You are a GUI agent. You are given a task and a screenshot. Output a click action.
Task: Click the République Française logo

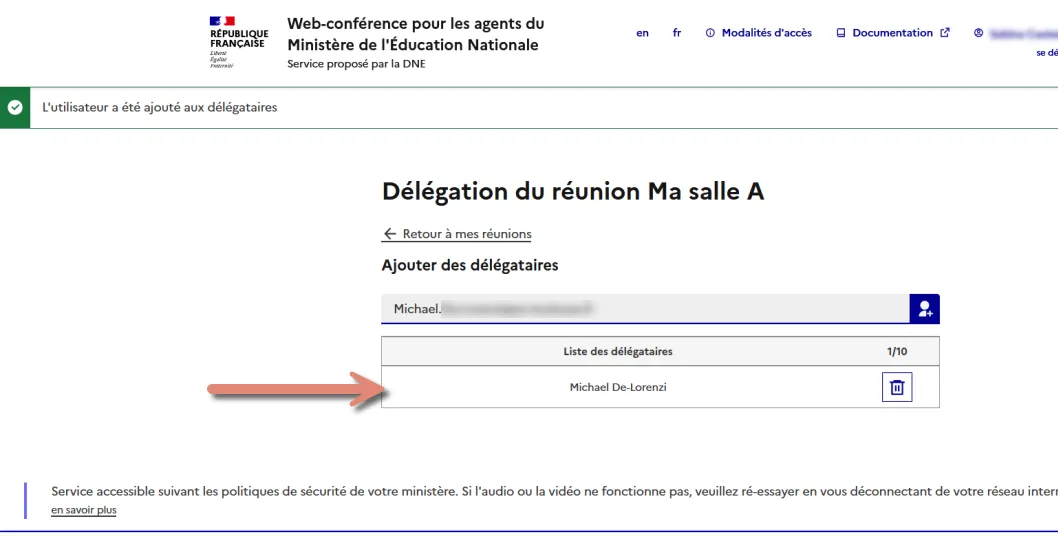238,43
